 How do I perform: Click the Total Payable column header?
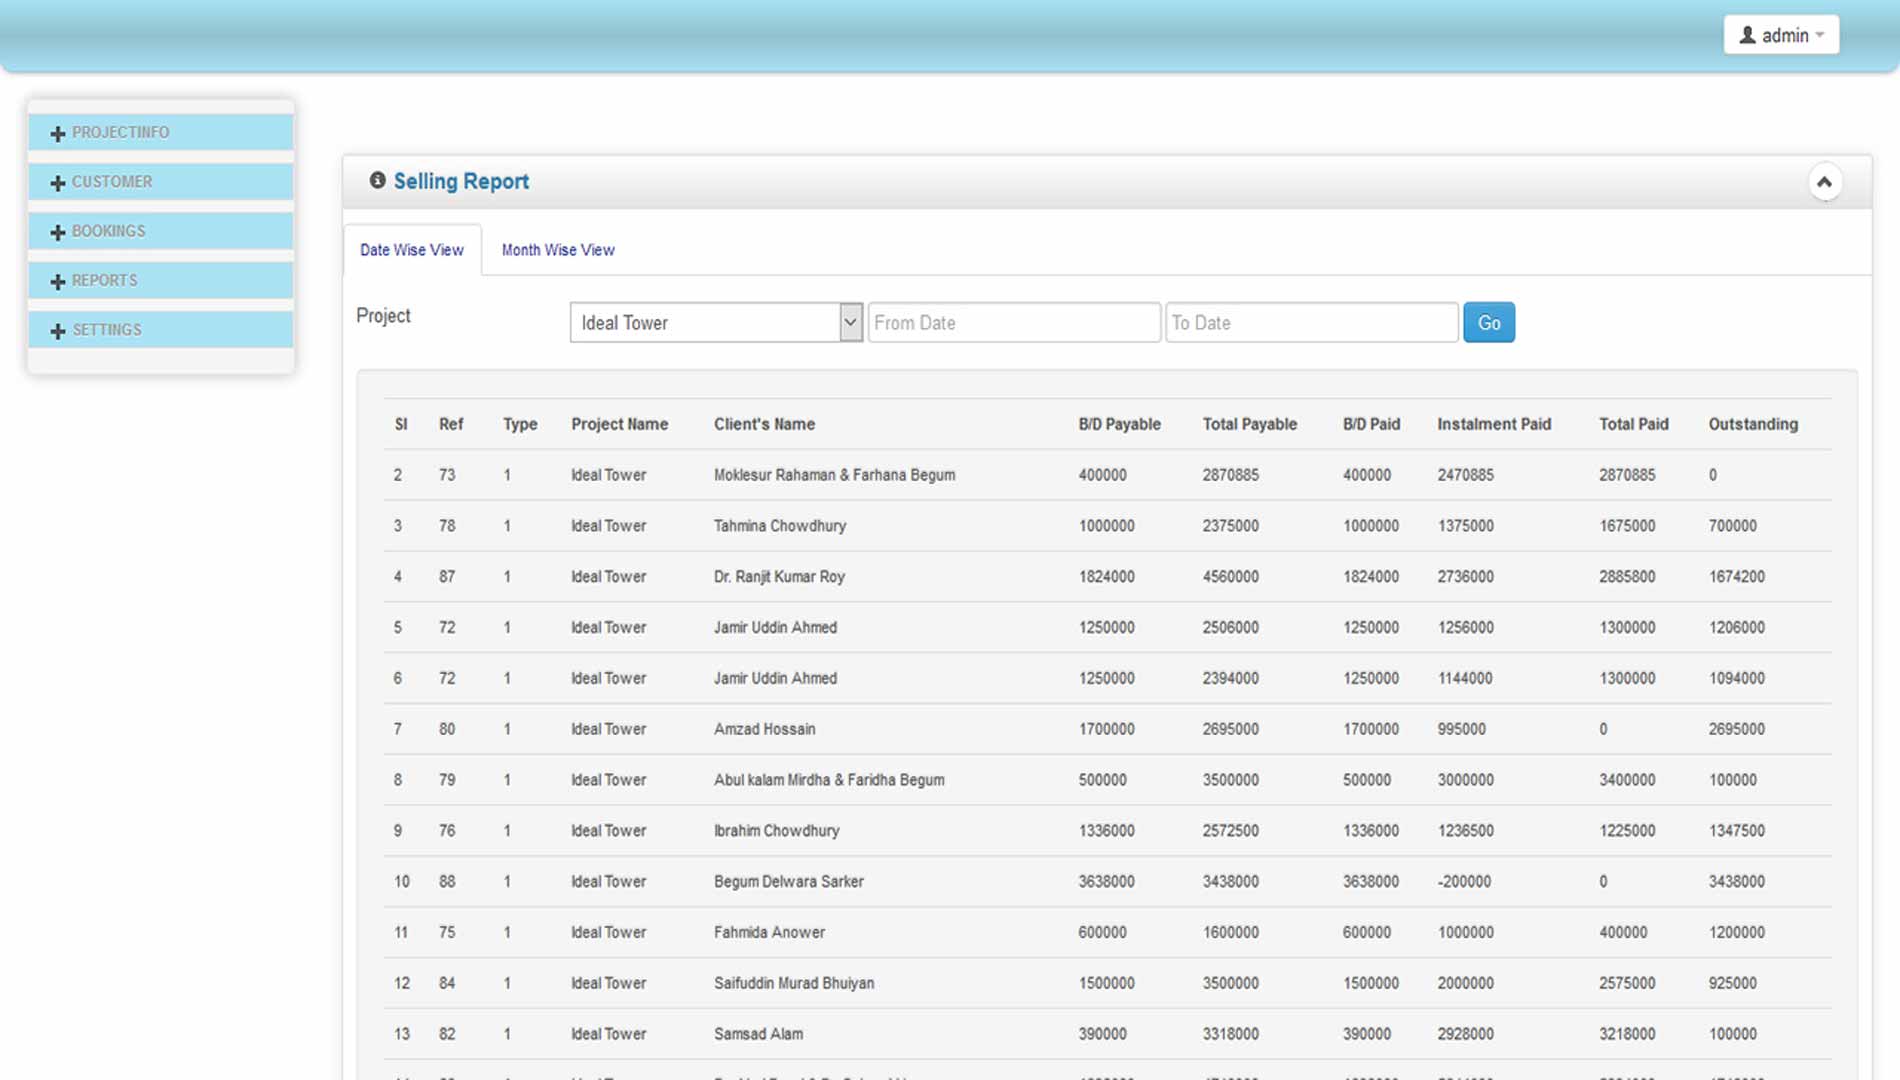pyautogui.click(x=1250, y=424)
